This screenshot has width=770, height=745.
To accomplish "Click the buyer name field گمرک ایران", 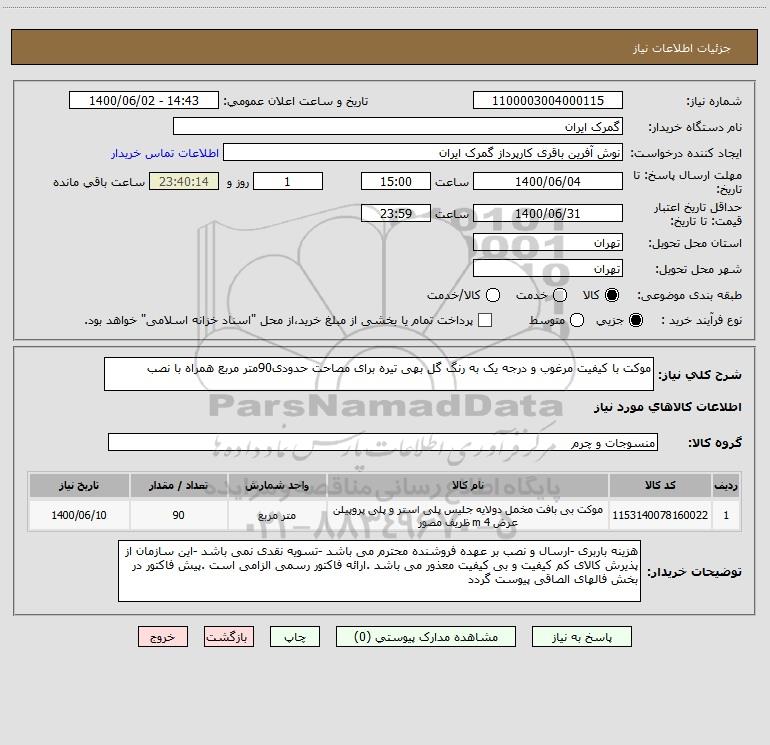I will tap(398, 127).
